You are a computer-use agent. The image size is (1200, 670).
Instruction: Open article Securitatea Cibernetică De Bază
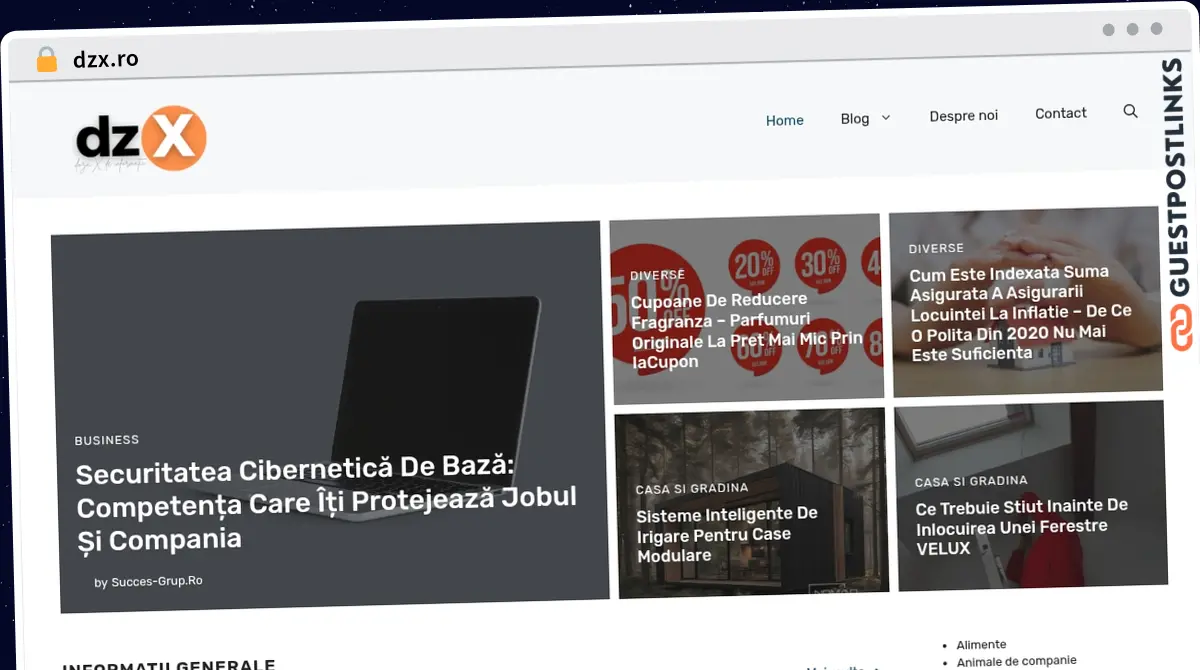[x=327, y=504]
